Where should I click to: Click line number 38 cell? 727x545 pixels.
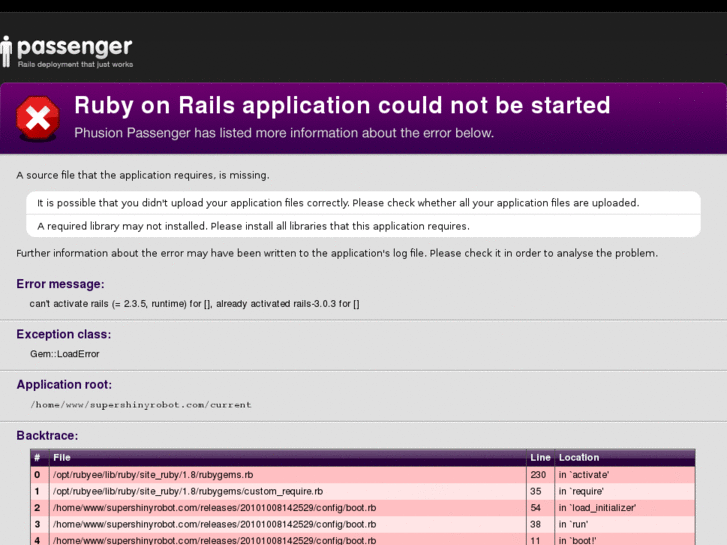538,524
